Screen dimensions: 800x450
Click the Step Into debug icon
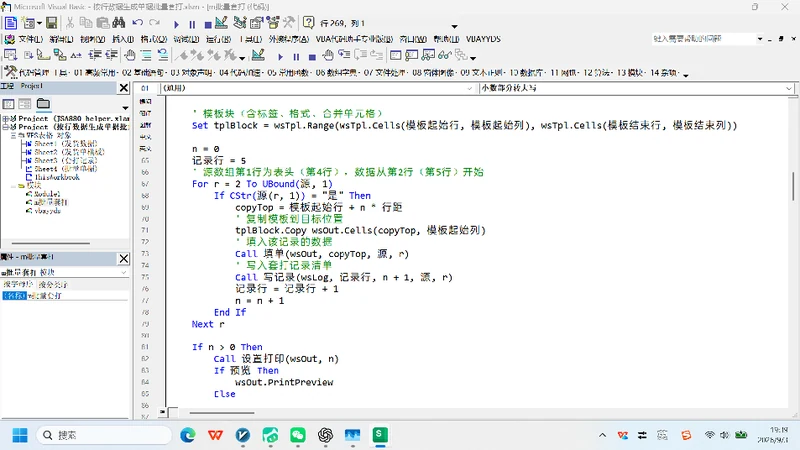tap(344, 55)
